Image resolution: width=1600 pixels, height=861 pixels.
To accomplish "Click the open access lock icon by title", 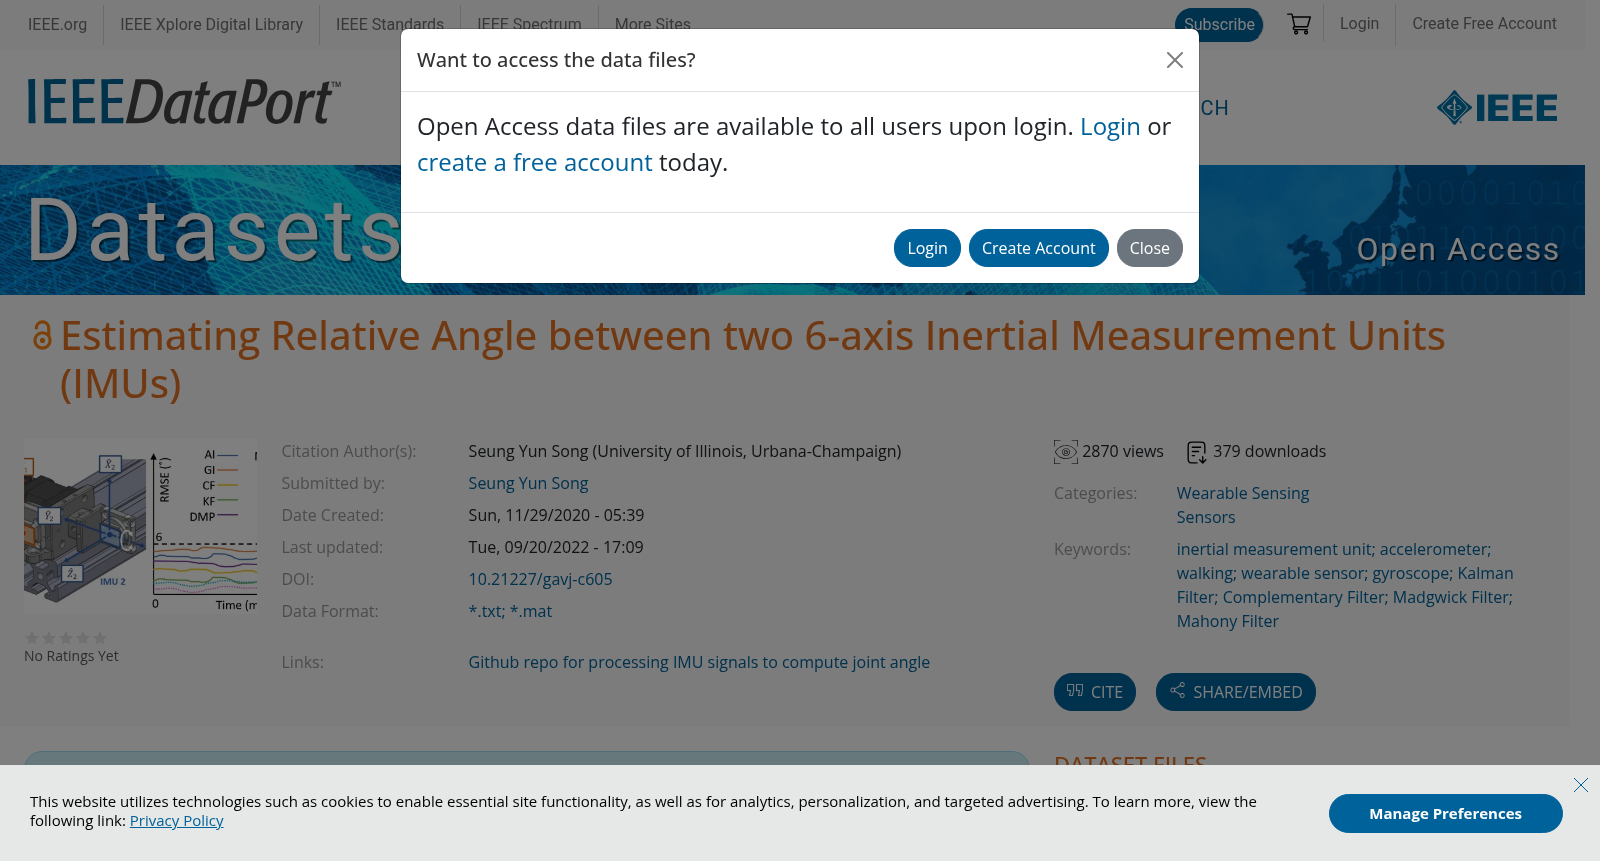I will click(x=42, y=335).
